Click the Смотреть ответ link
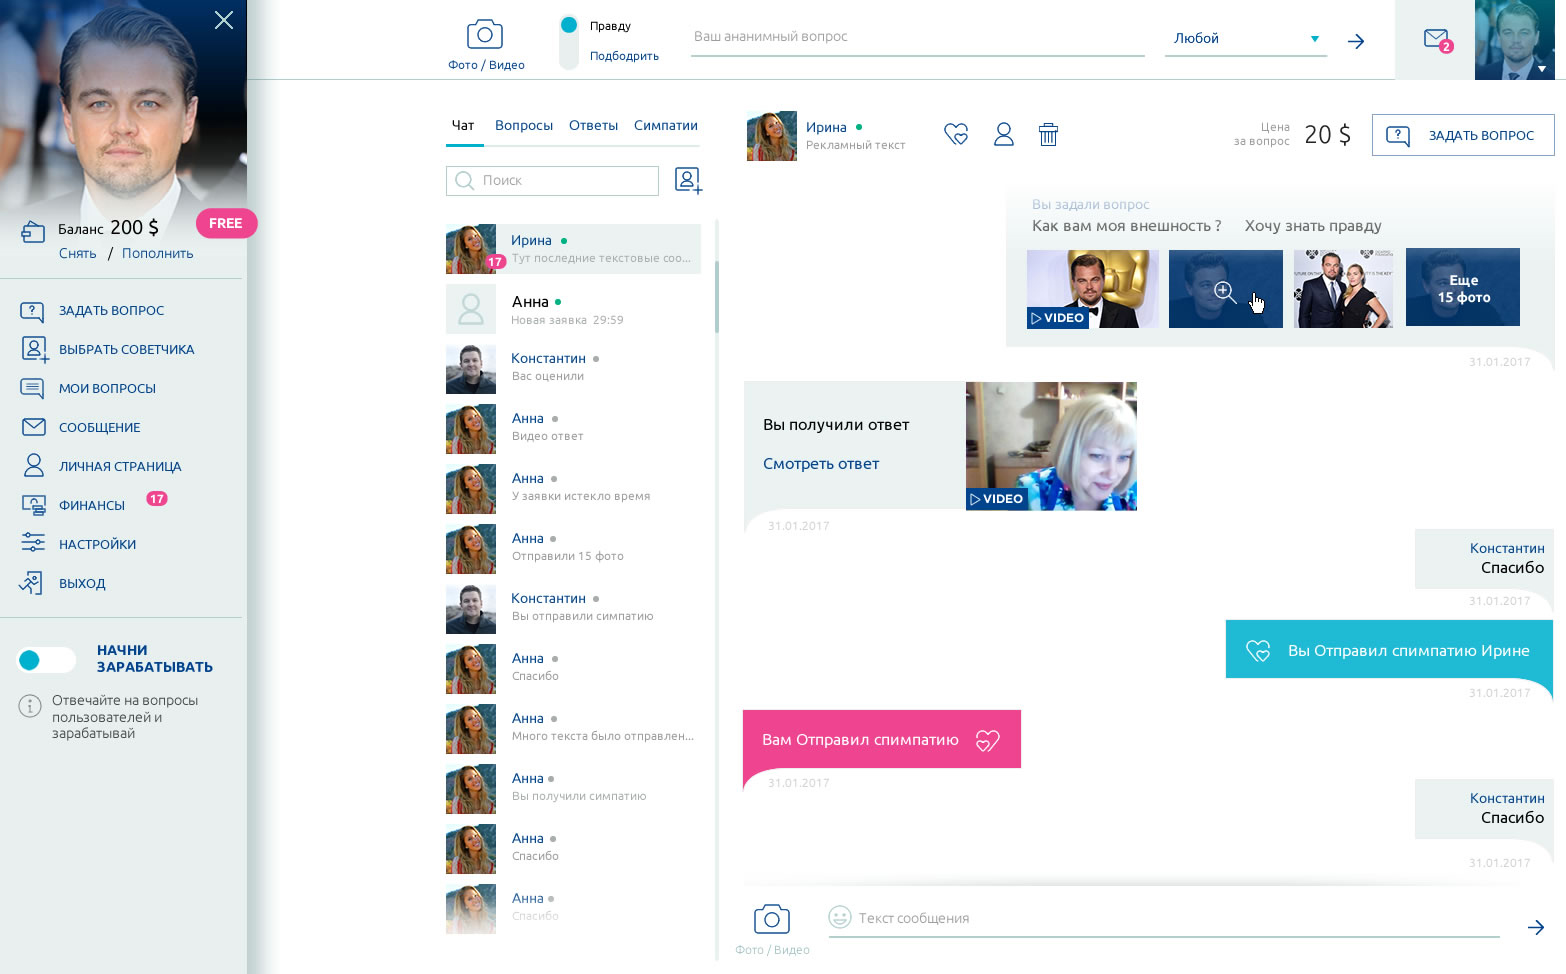The image size is (1566, 974). click(821, 464)
